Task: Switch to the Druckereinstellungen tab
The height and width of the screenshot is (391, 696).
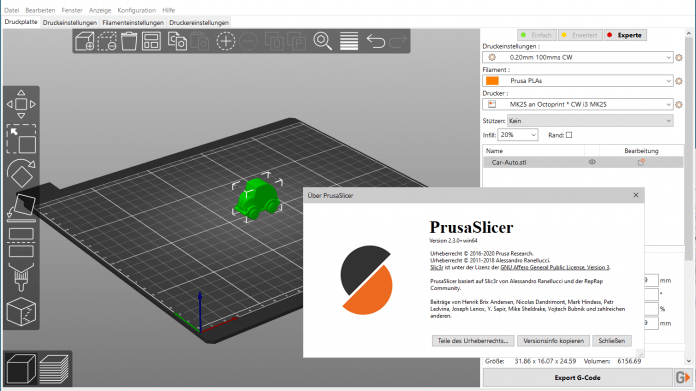Action: [199, 23]
